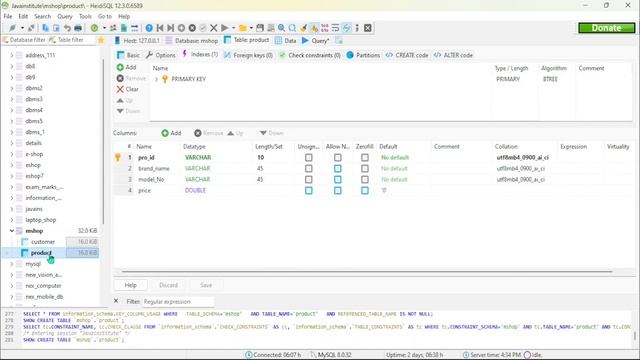Toggle the wrap long lines icon
The width and height of the screenshot is (640, 360).
[336, 28]
